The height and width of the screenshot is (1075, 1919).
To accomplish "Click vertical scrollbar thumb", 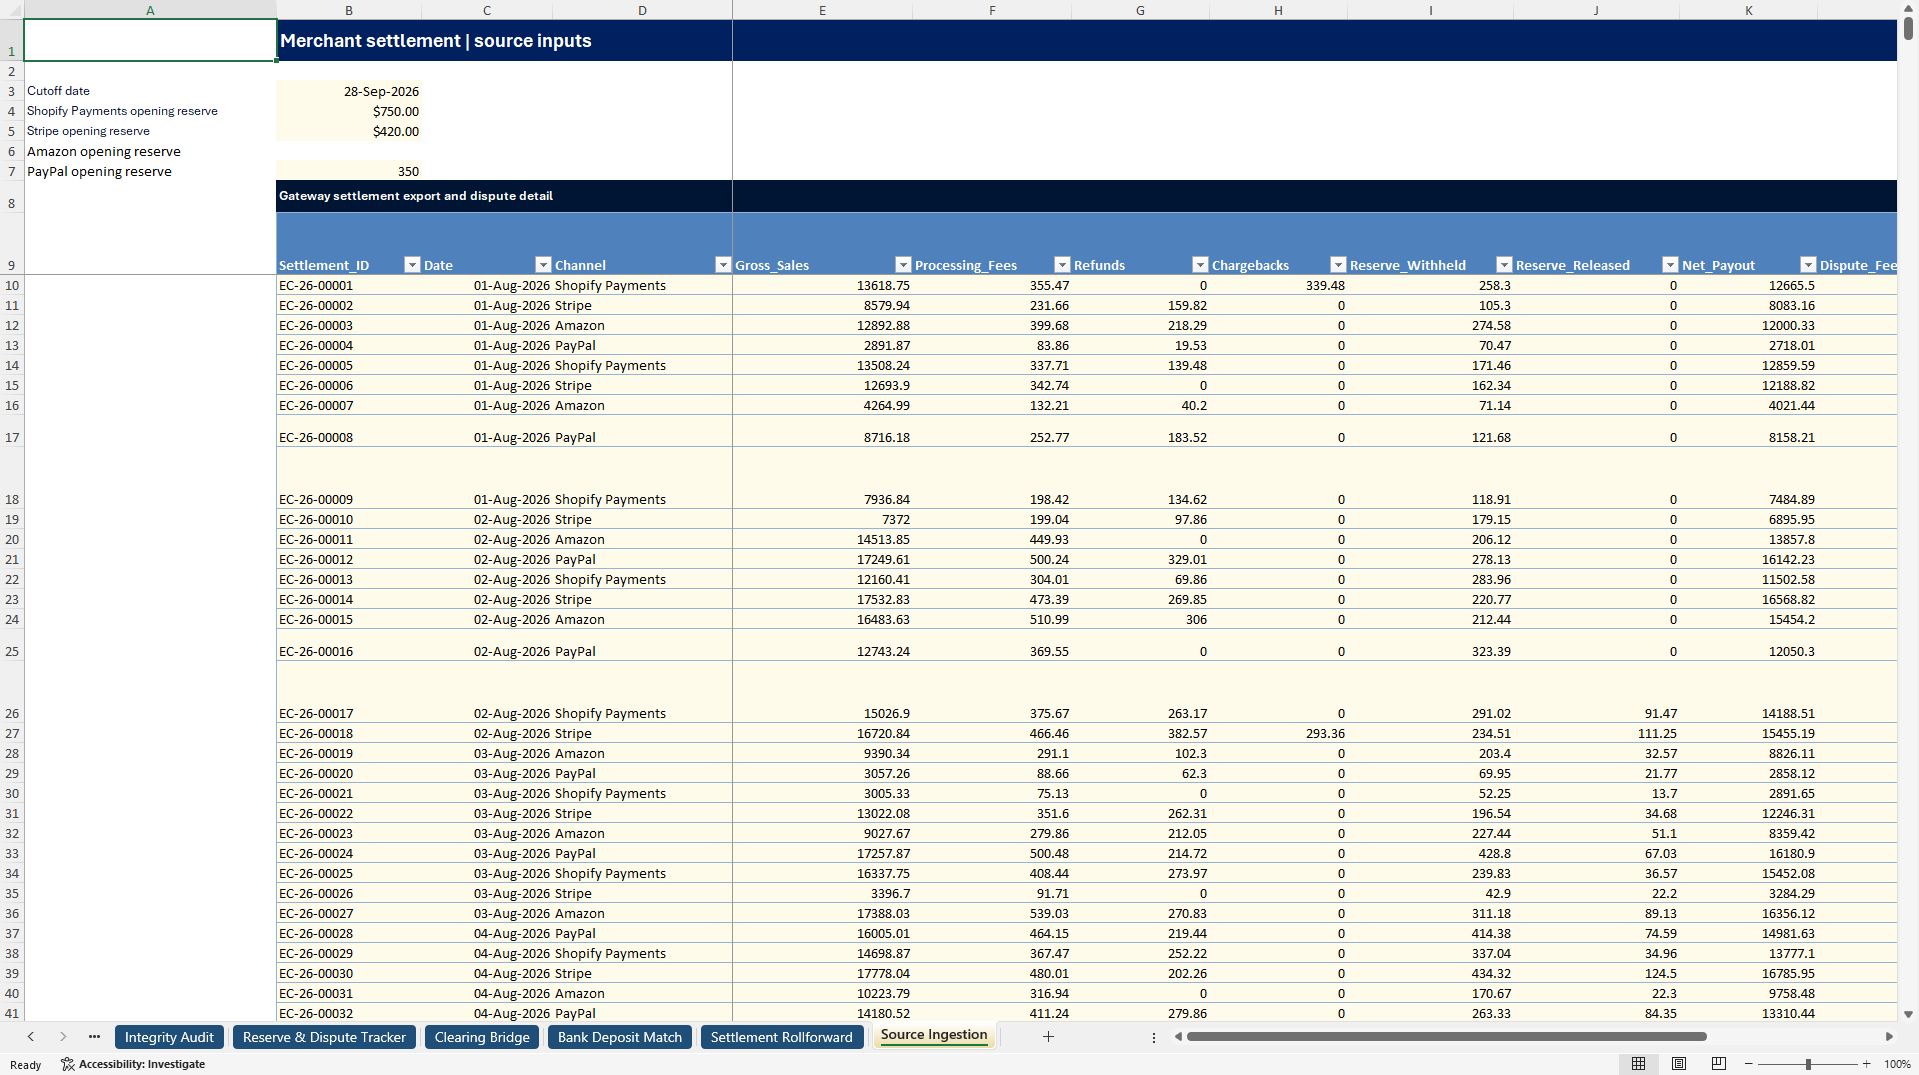I will point(1908,28).
